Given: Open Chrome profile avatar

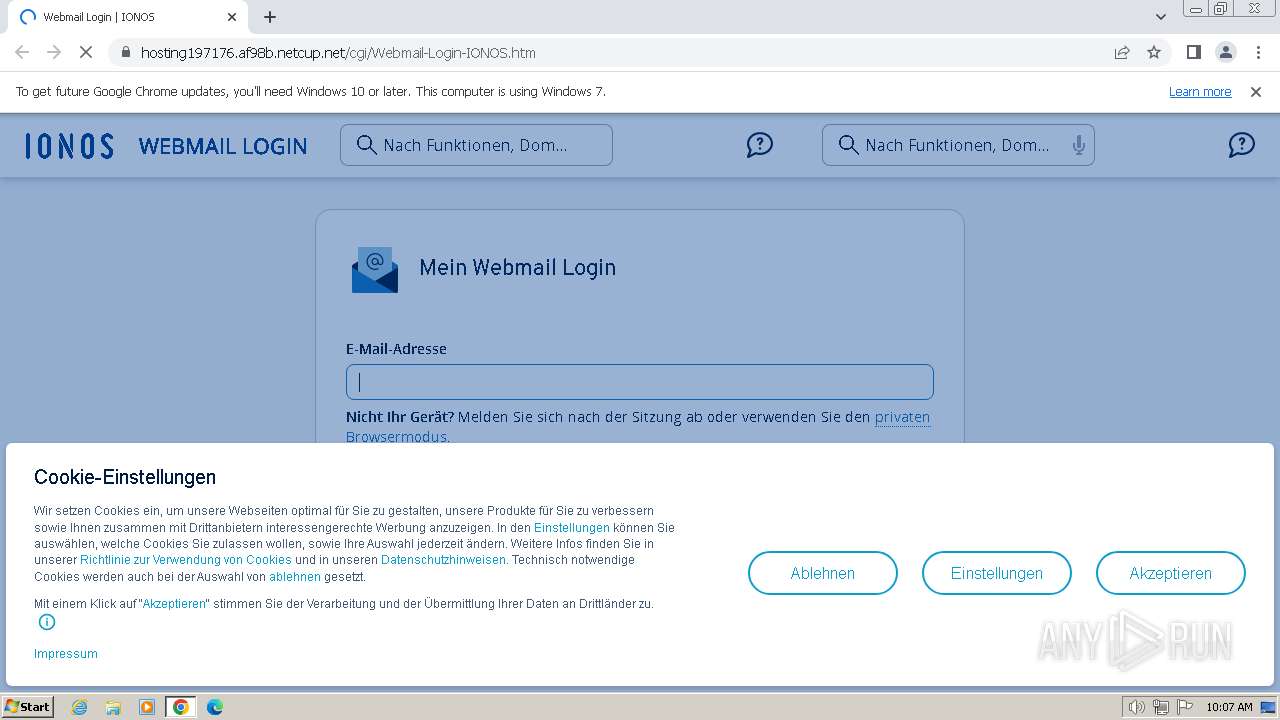Looking at the screenshot, I should point(1225,53).
